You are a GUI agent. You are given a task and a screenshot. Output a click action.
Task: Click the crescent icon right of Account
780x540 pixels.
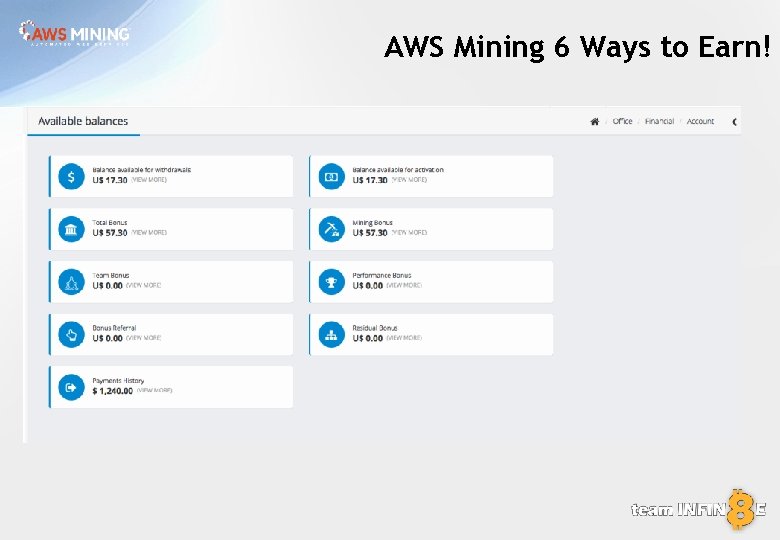pyautogui.click(x=735, y=122)
